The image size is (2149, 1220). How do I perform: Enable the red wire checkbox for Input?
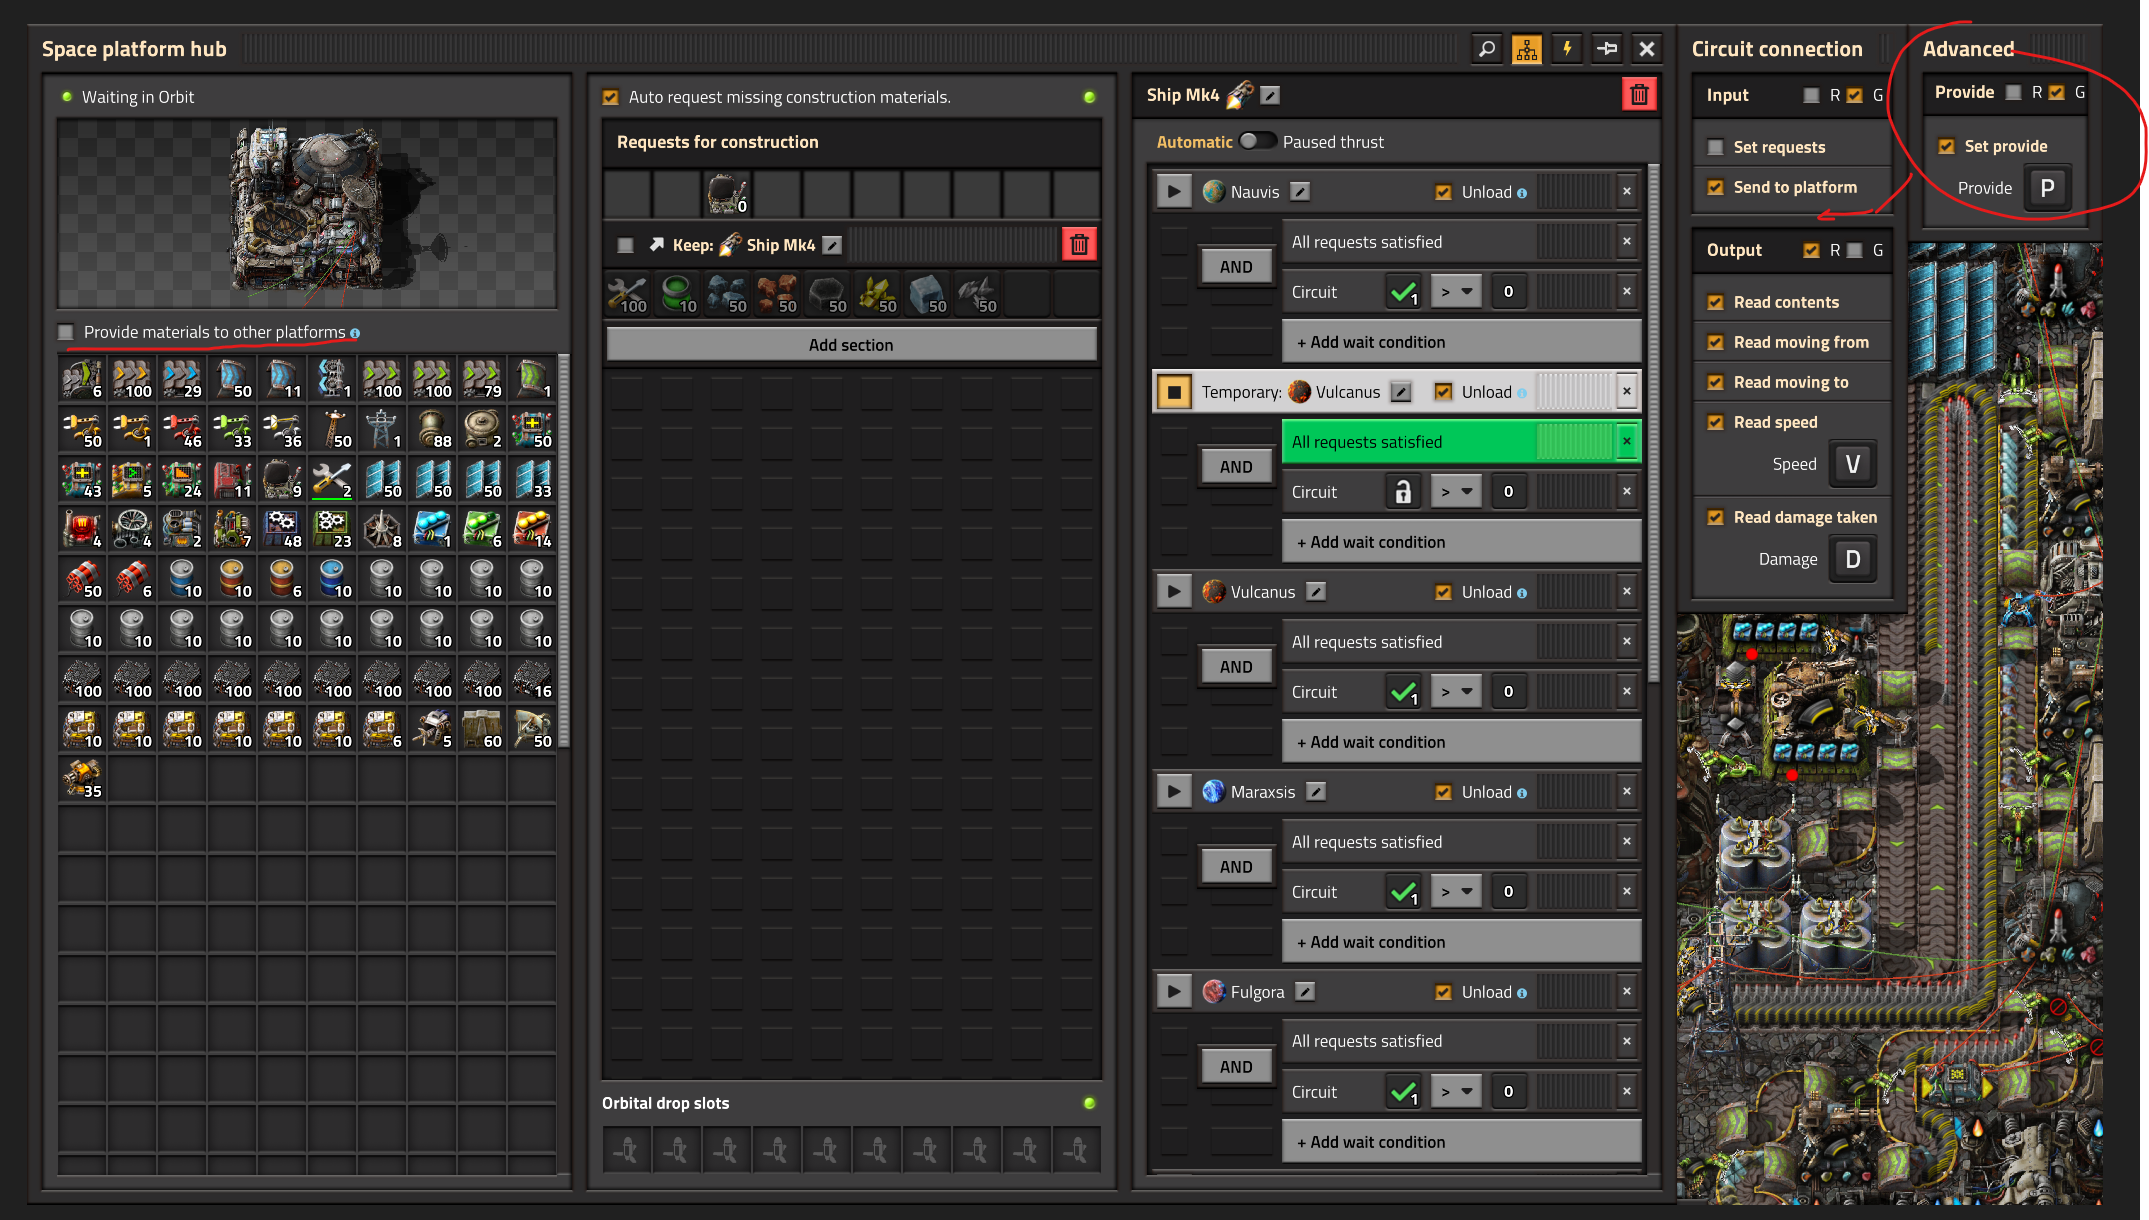click(1811, 95)
